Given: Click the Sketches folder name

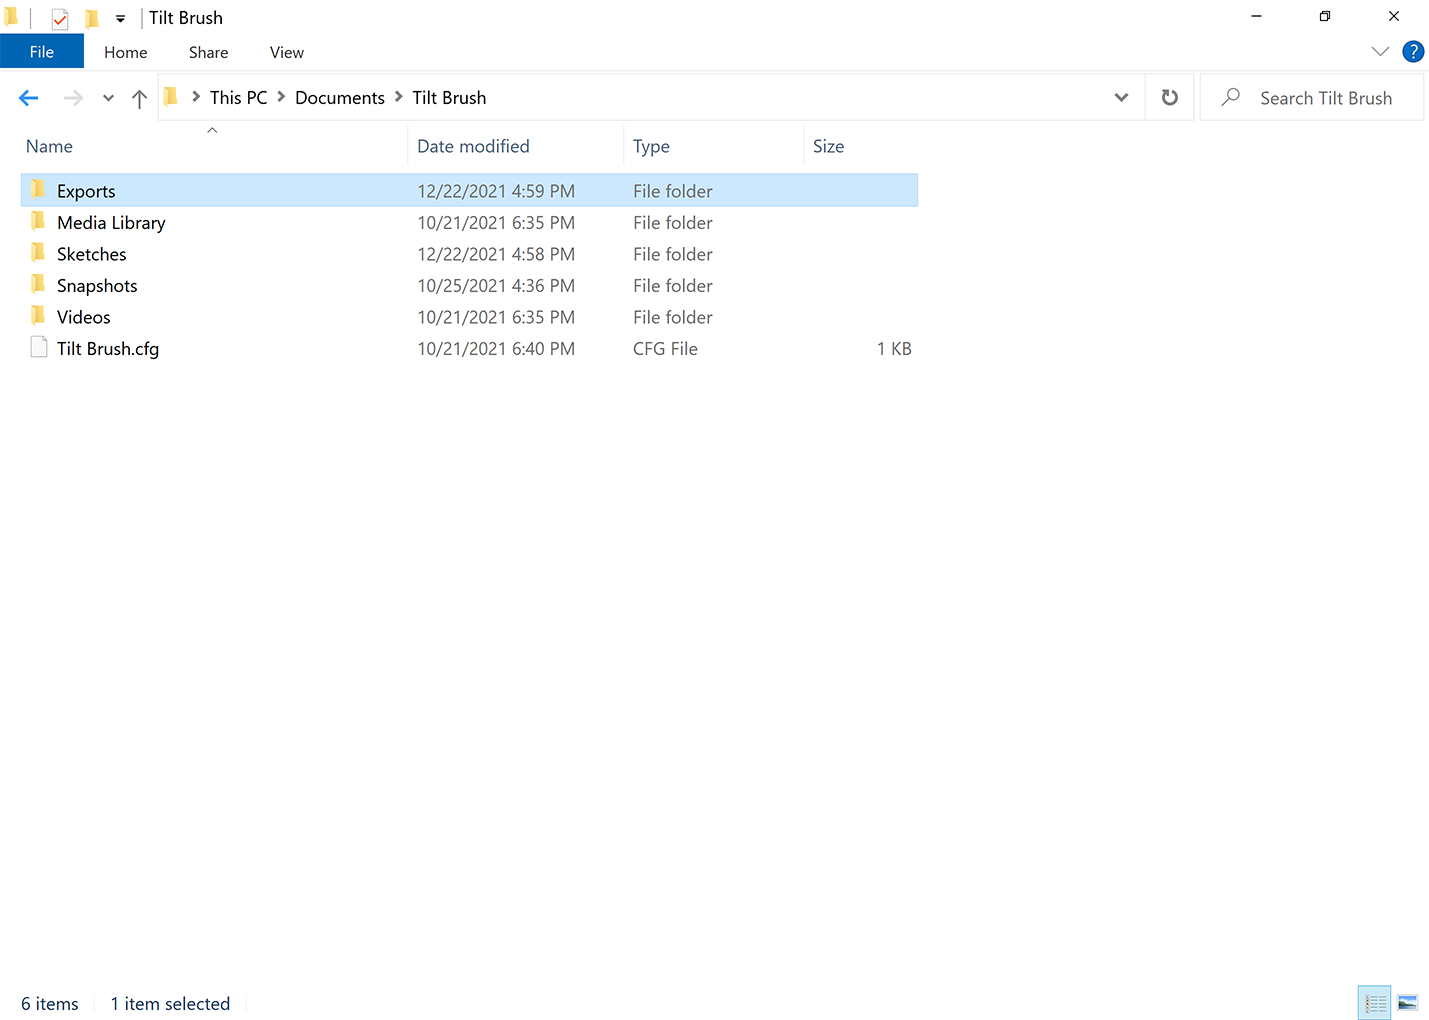Looking at the screenshot, I should (x=92, y=254).
